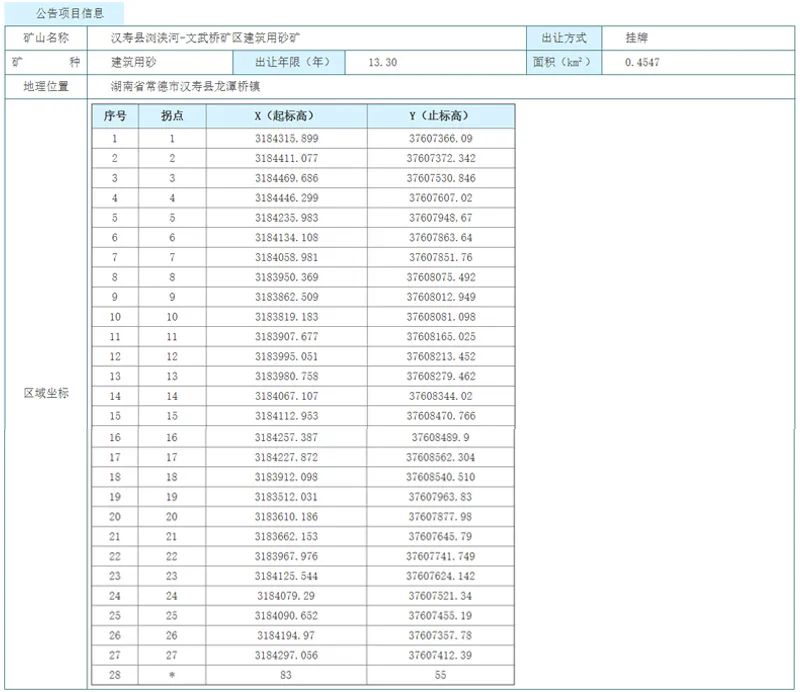
Task: Click the Y value 37608489.9
Action: tap(441, 437)
